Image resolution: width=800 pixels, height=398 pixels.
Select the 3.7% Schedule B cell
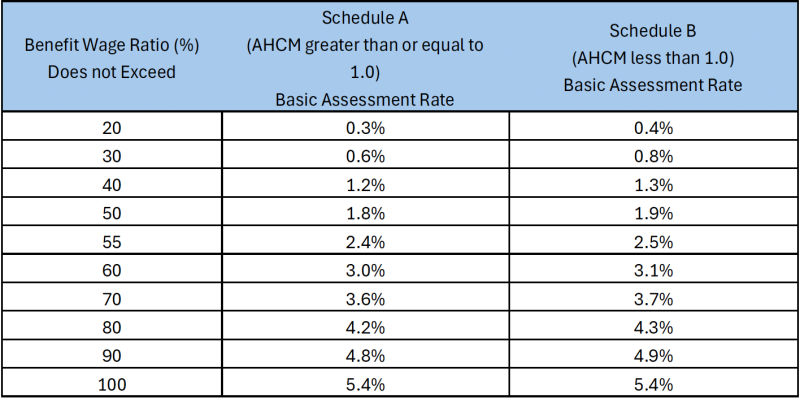click(653, 297)
